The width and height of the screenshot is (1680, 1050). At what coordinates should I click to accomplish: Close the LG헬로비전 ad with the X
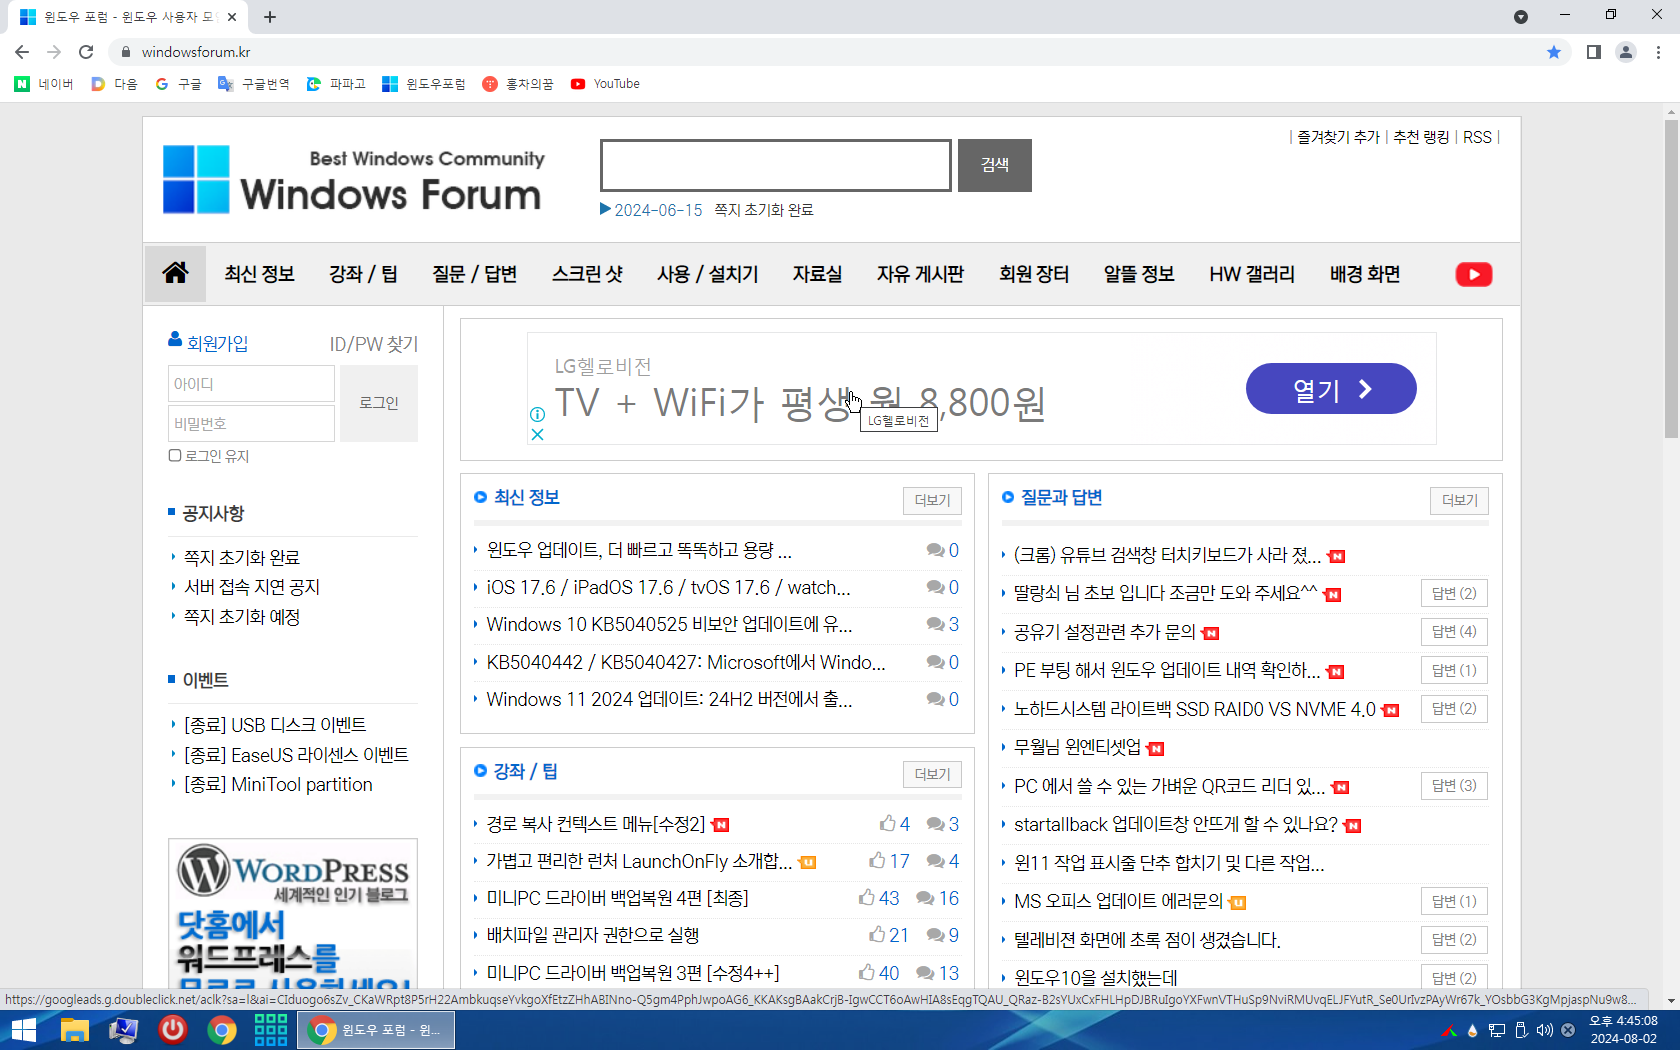pyautogui.click(x=537, y=434)
